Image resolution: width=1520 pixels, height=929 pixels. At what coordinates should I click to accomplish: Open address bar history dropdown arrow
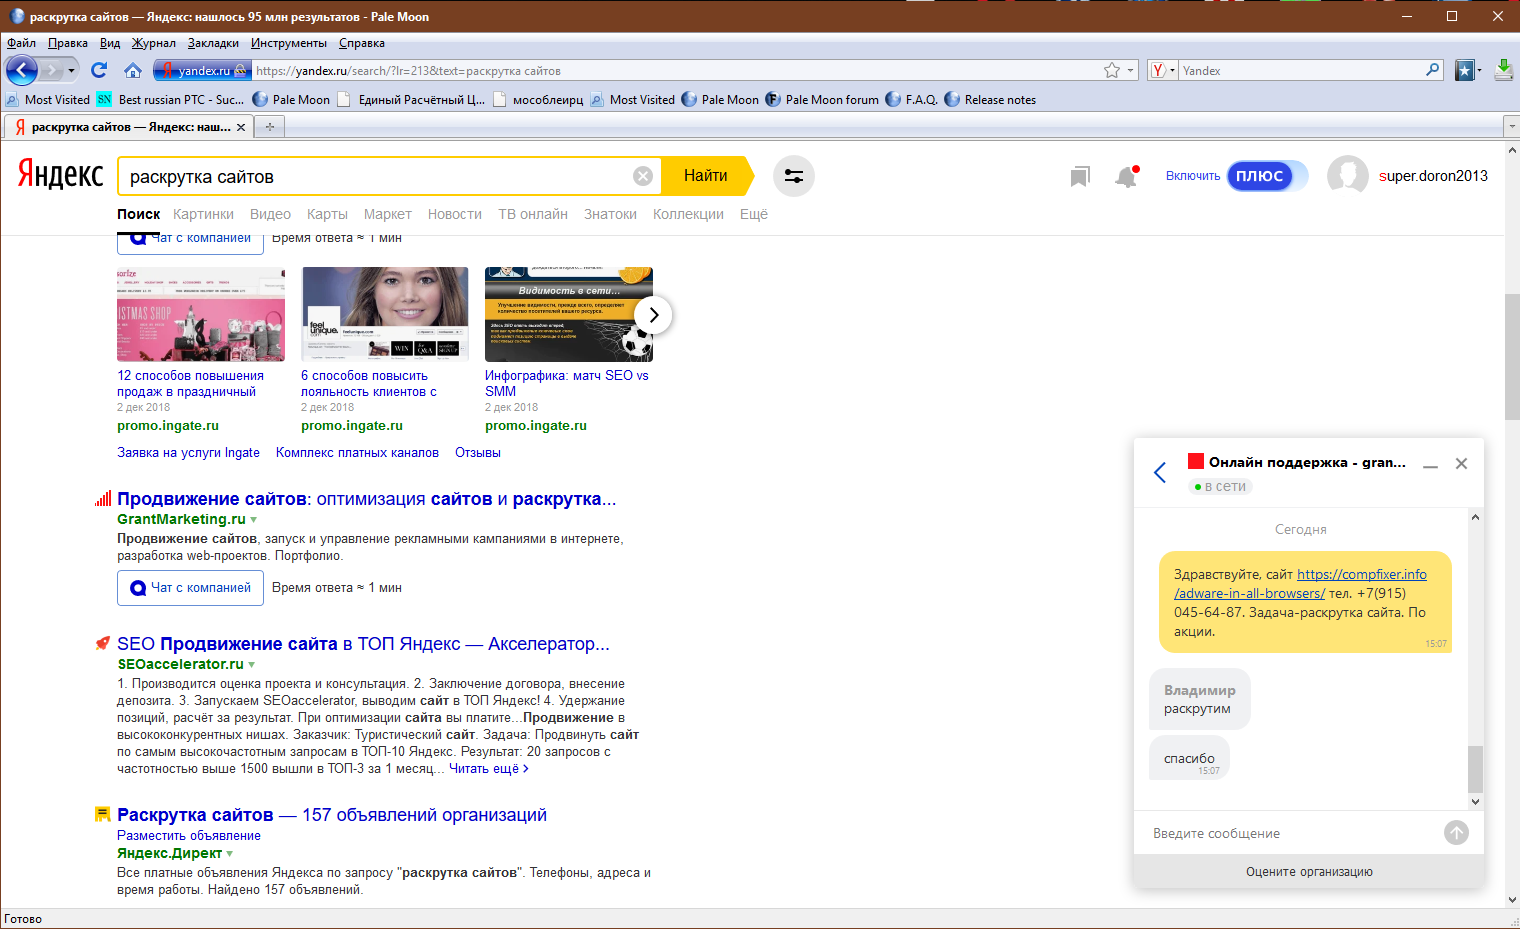(x=1131, y=70)
